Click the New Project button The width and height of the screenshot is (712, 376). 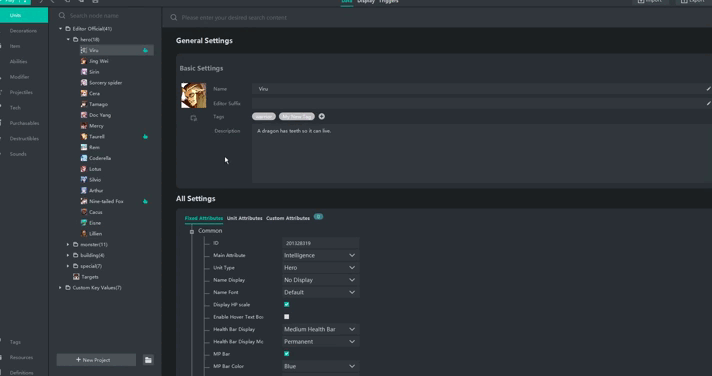click(96, 360)
